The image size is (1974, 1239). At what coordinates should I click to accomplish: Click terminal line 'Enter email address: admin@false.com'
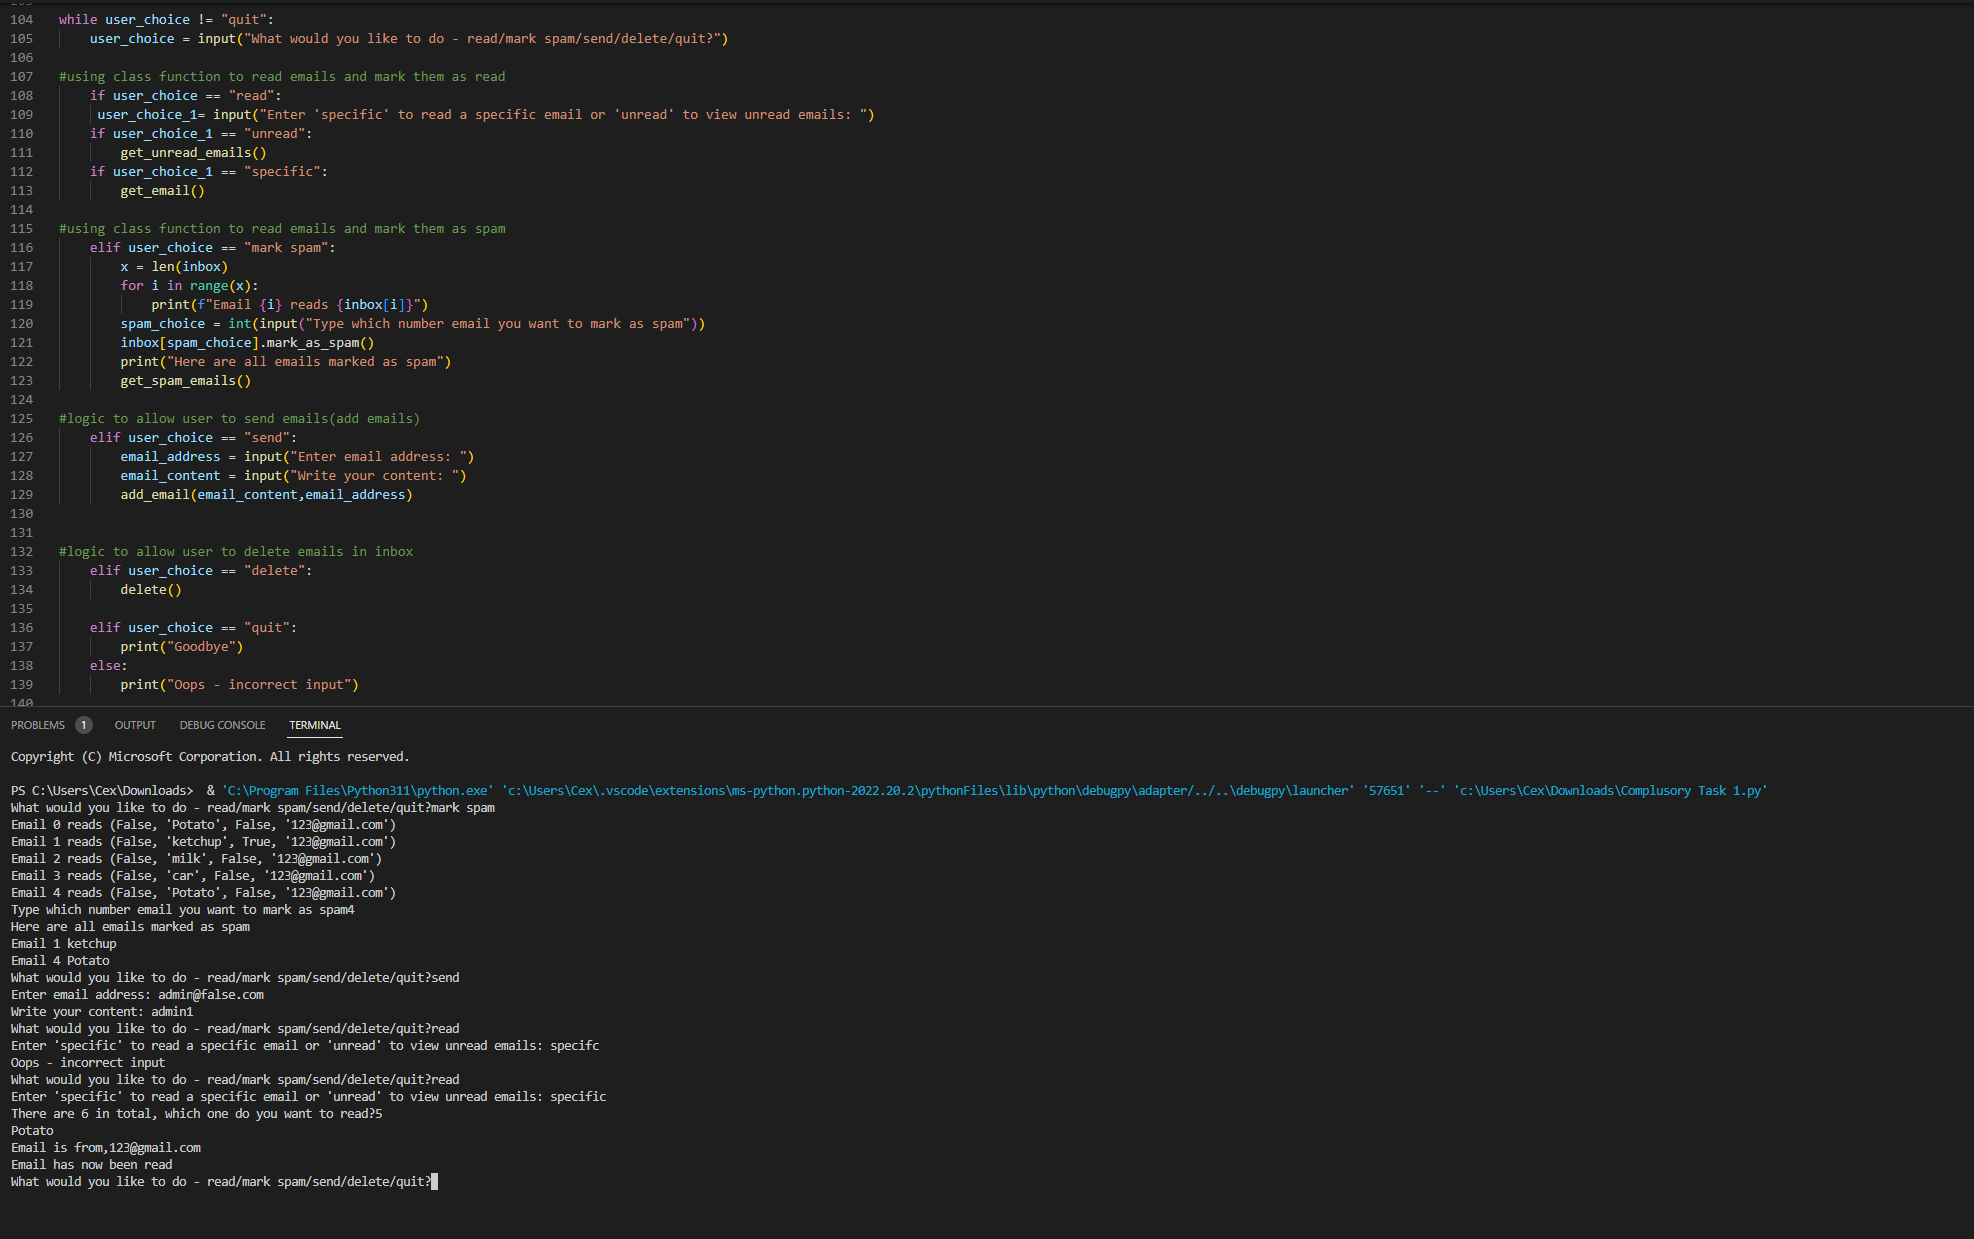pyautogui.click(x=138, y=995)
